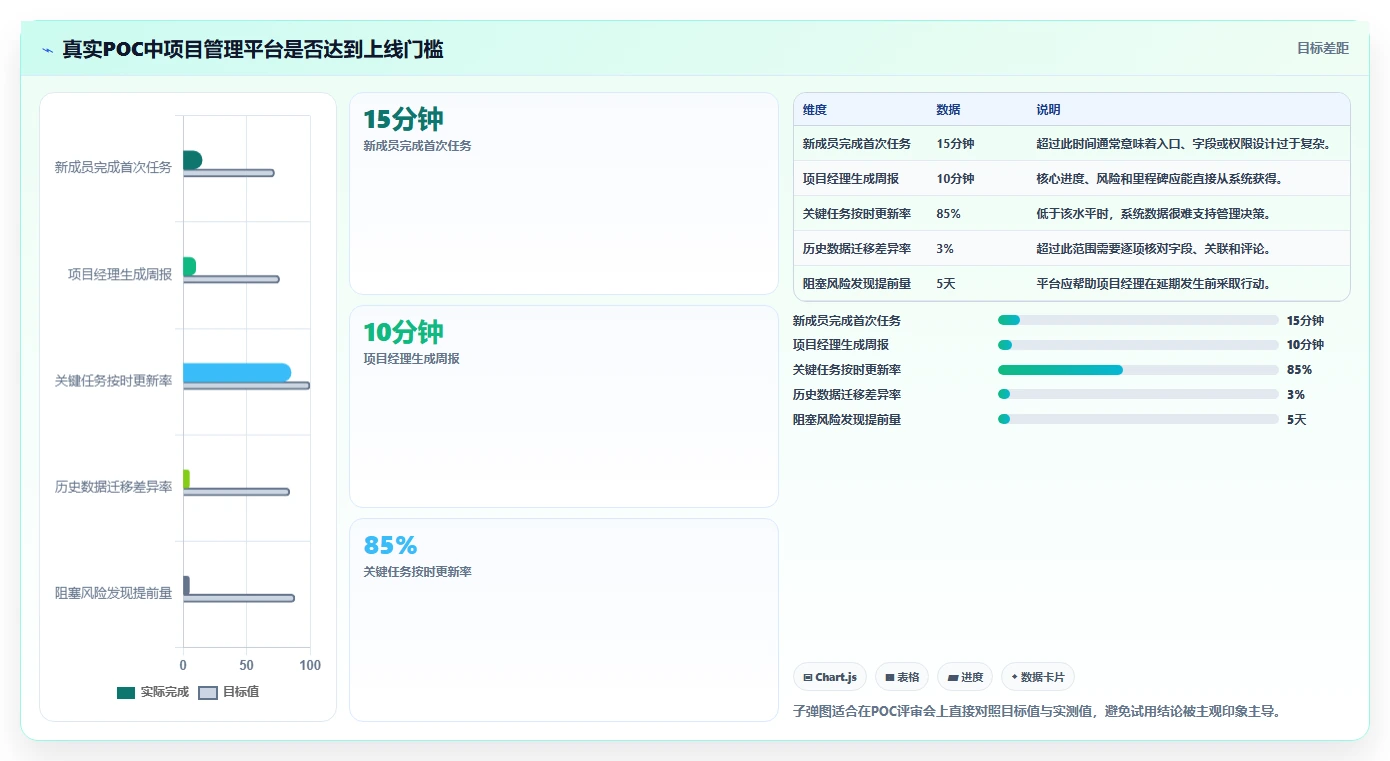Click the 进度 chip
The height and width of the screenshot is (761, 1390).
[x=965, y=677]
